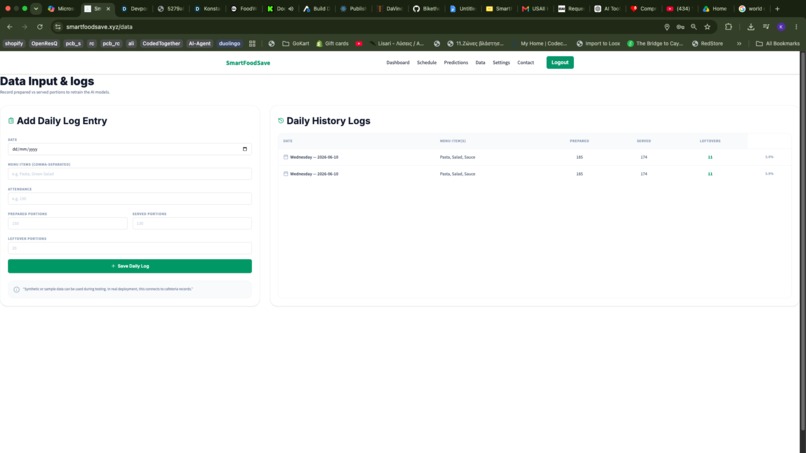Switch to the Devpost tab
Viewport: 806px width, 453px height.
click(x=134, y=9)
